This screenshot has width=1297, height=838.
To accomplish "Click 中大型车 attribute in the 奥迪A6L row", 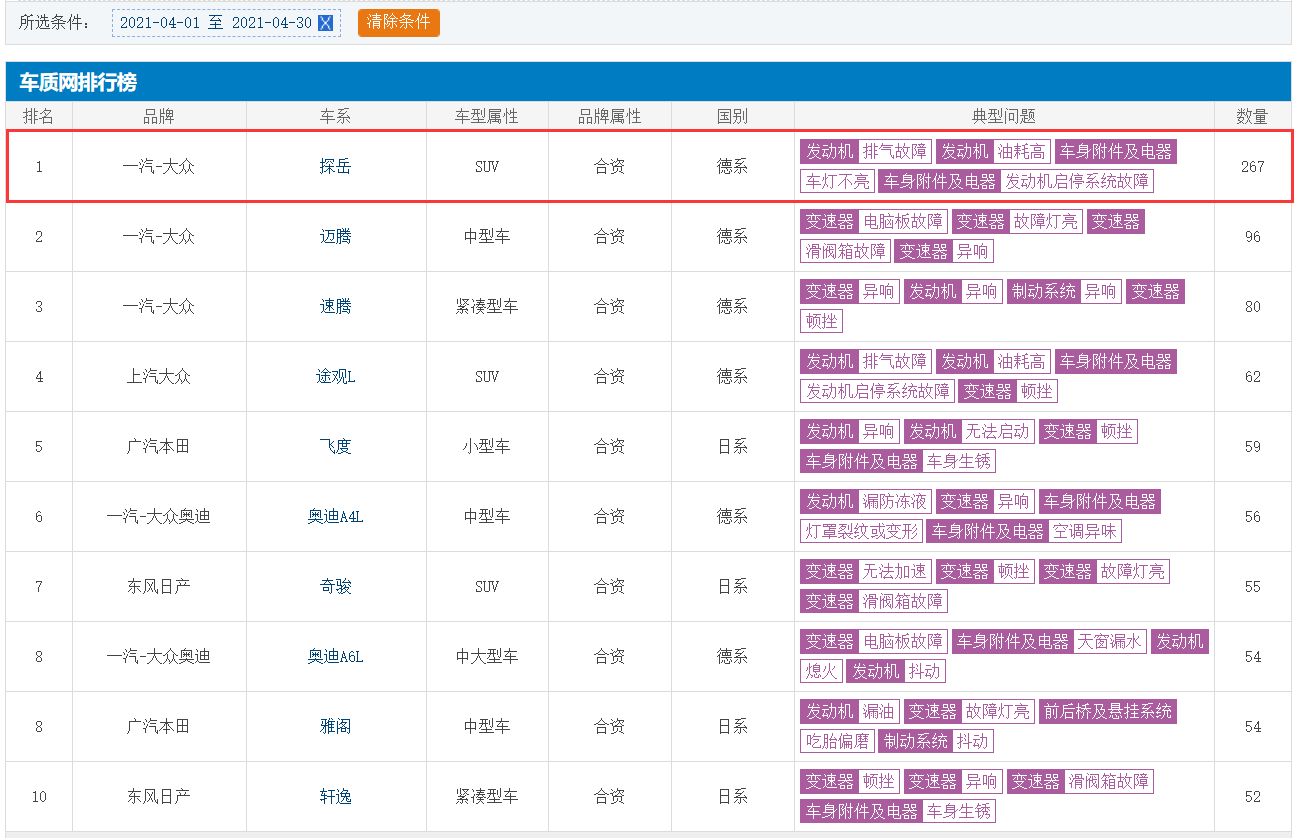I will (x=487, y=657).
